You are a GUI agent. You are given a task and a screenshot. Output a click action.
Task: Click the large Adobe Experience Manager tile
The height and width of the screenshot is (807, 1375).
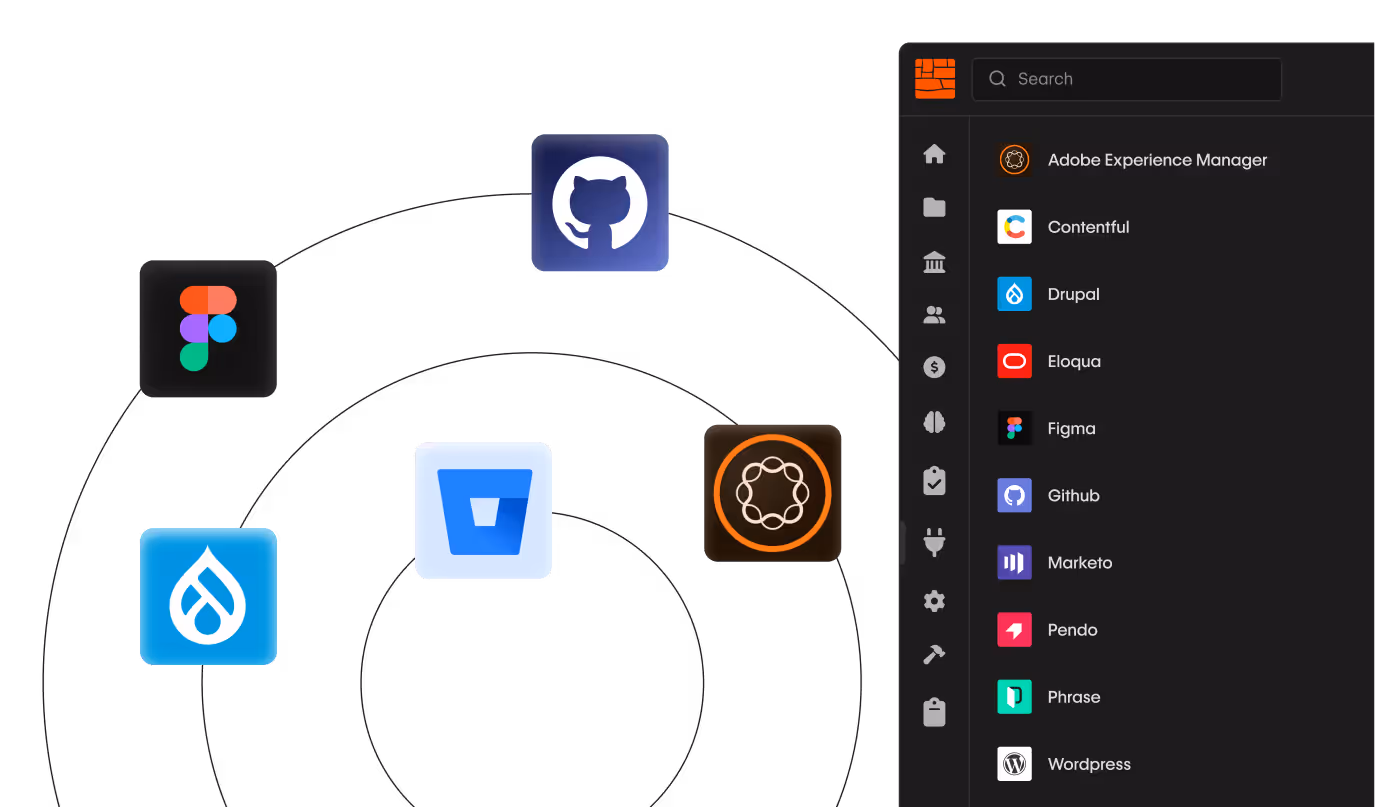tap(773, 493)
